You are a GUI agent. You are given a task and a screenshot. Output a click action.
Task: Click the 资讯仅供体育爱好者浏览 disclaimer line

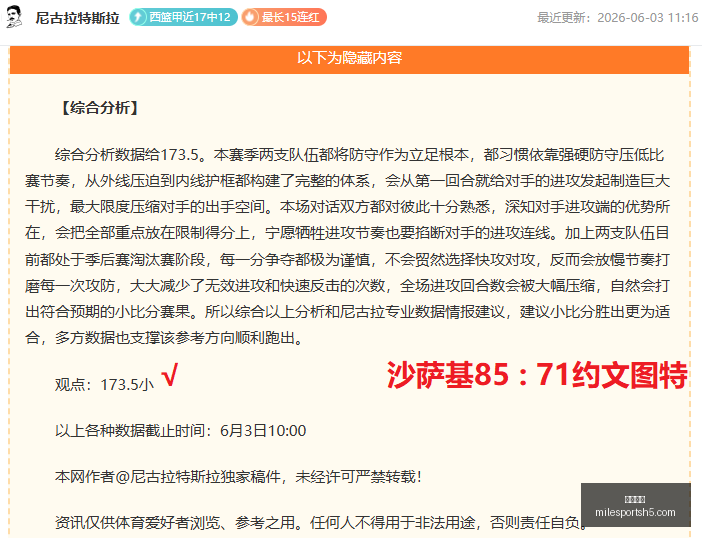coord(321,522)
